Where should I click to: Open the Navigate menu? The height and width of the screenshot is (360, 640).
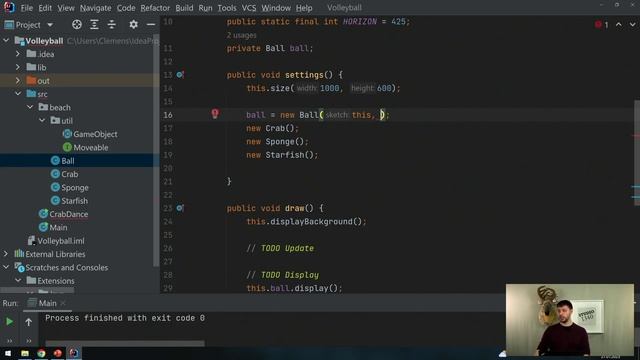(x=96, y=8)
